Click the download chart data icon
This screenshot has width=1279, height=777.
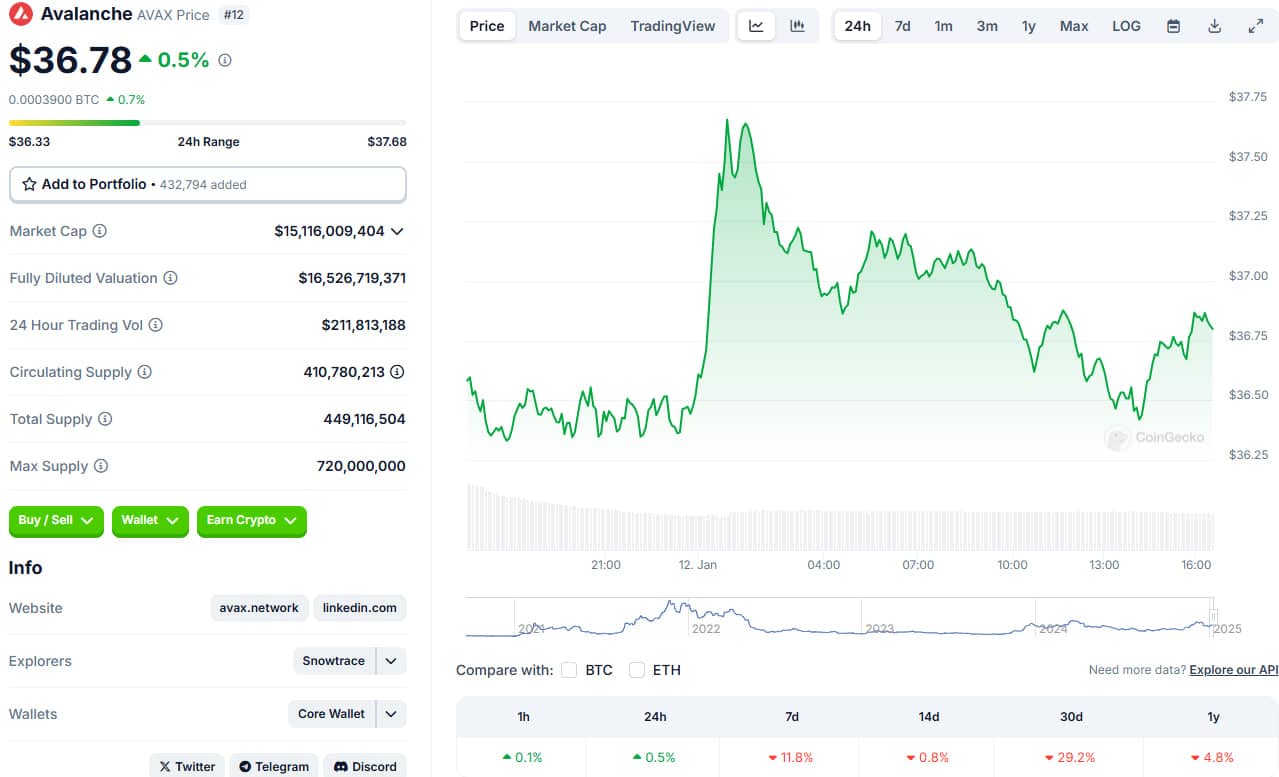1214,26
